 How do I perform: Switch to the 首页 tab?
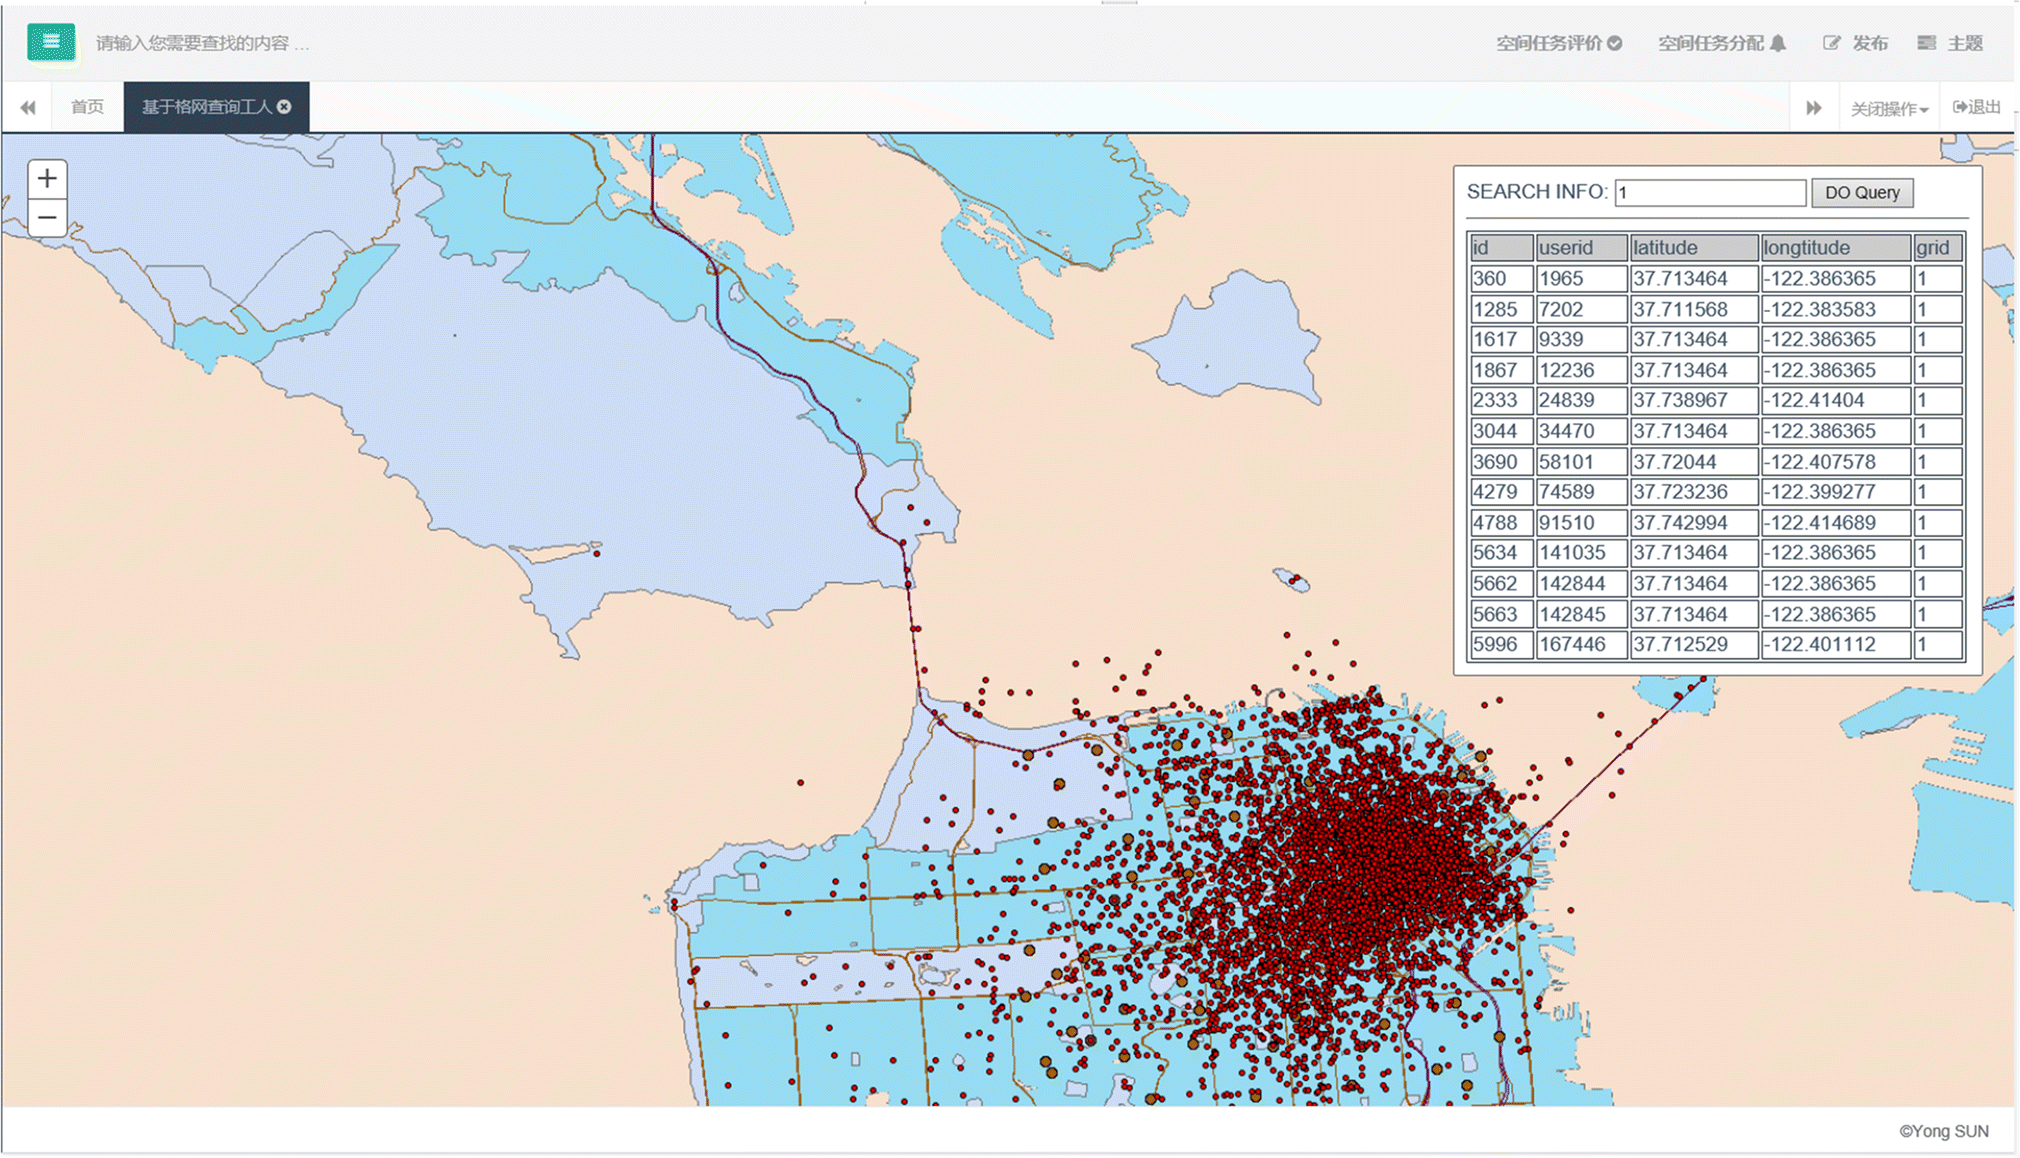coord(87,107)
